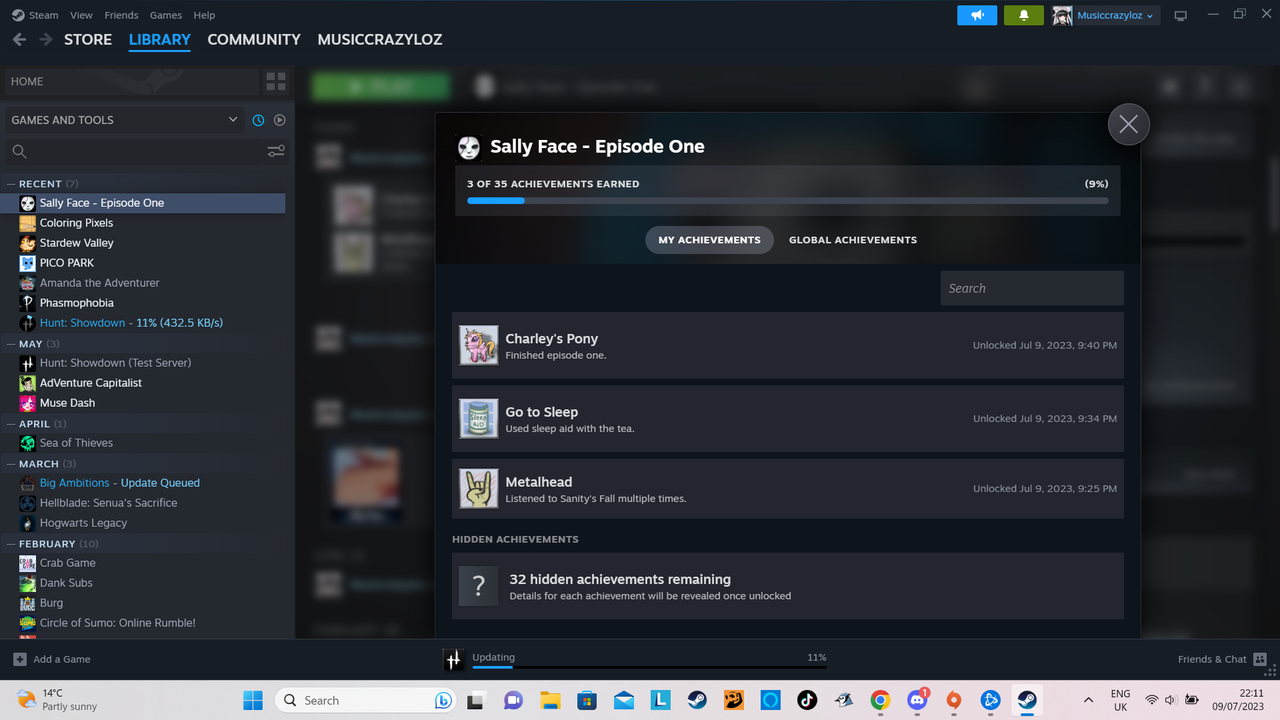Open the Steam menu
The height and width of the screenshot is (720, 1280).
(x=36, y=15)
